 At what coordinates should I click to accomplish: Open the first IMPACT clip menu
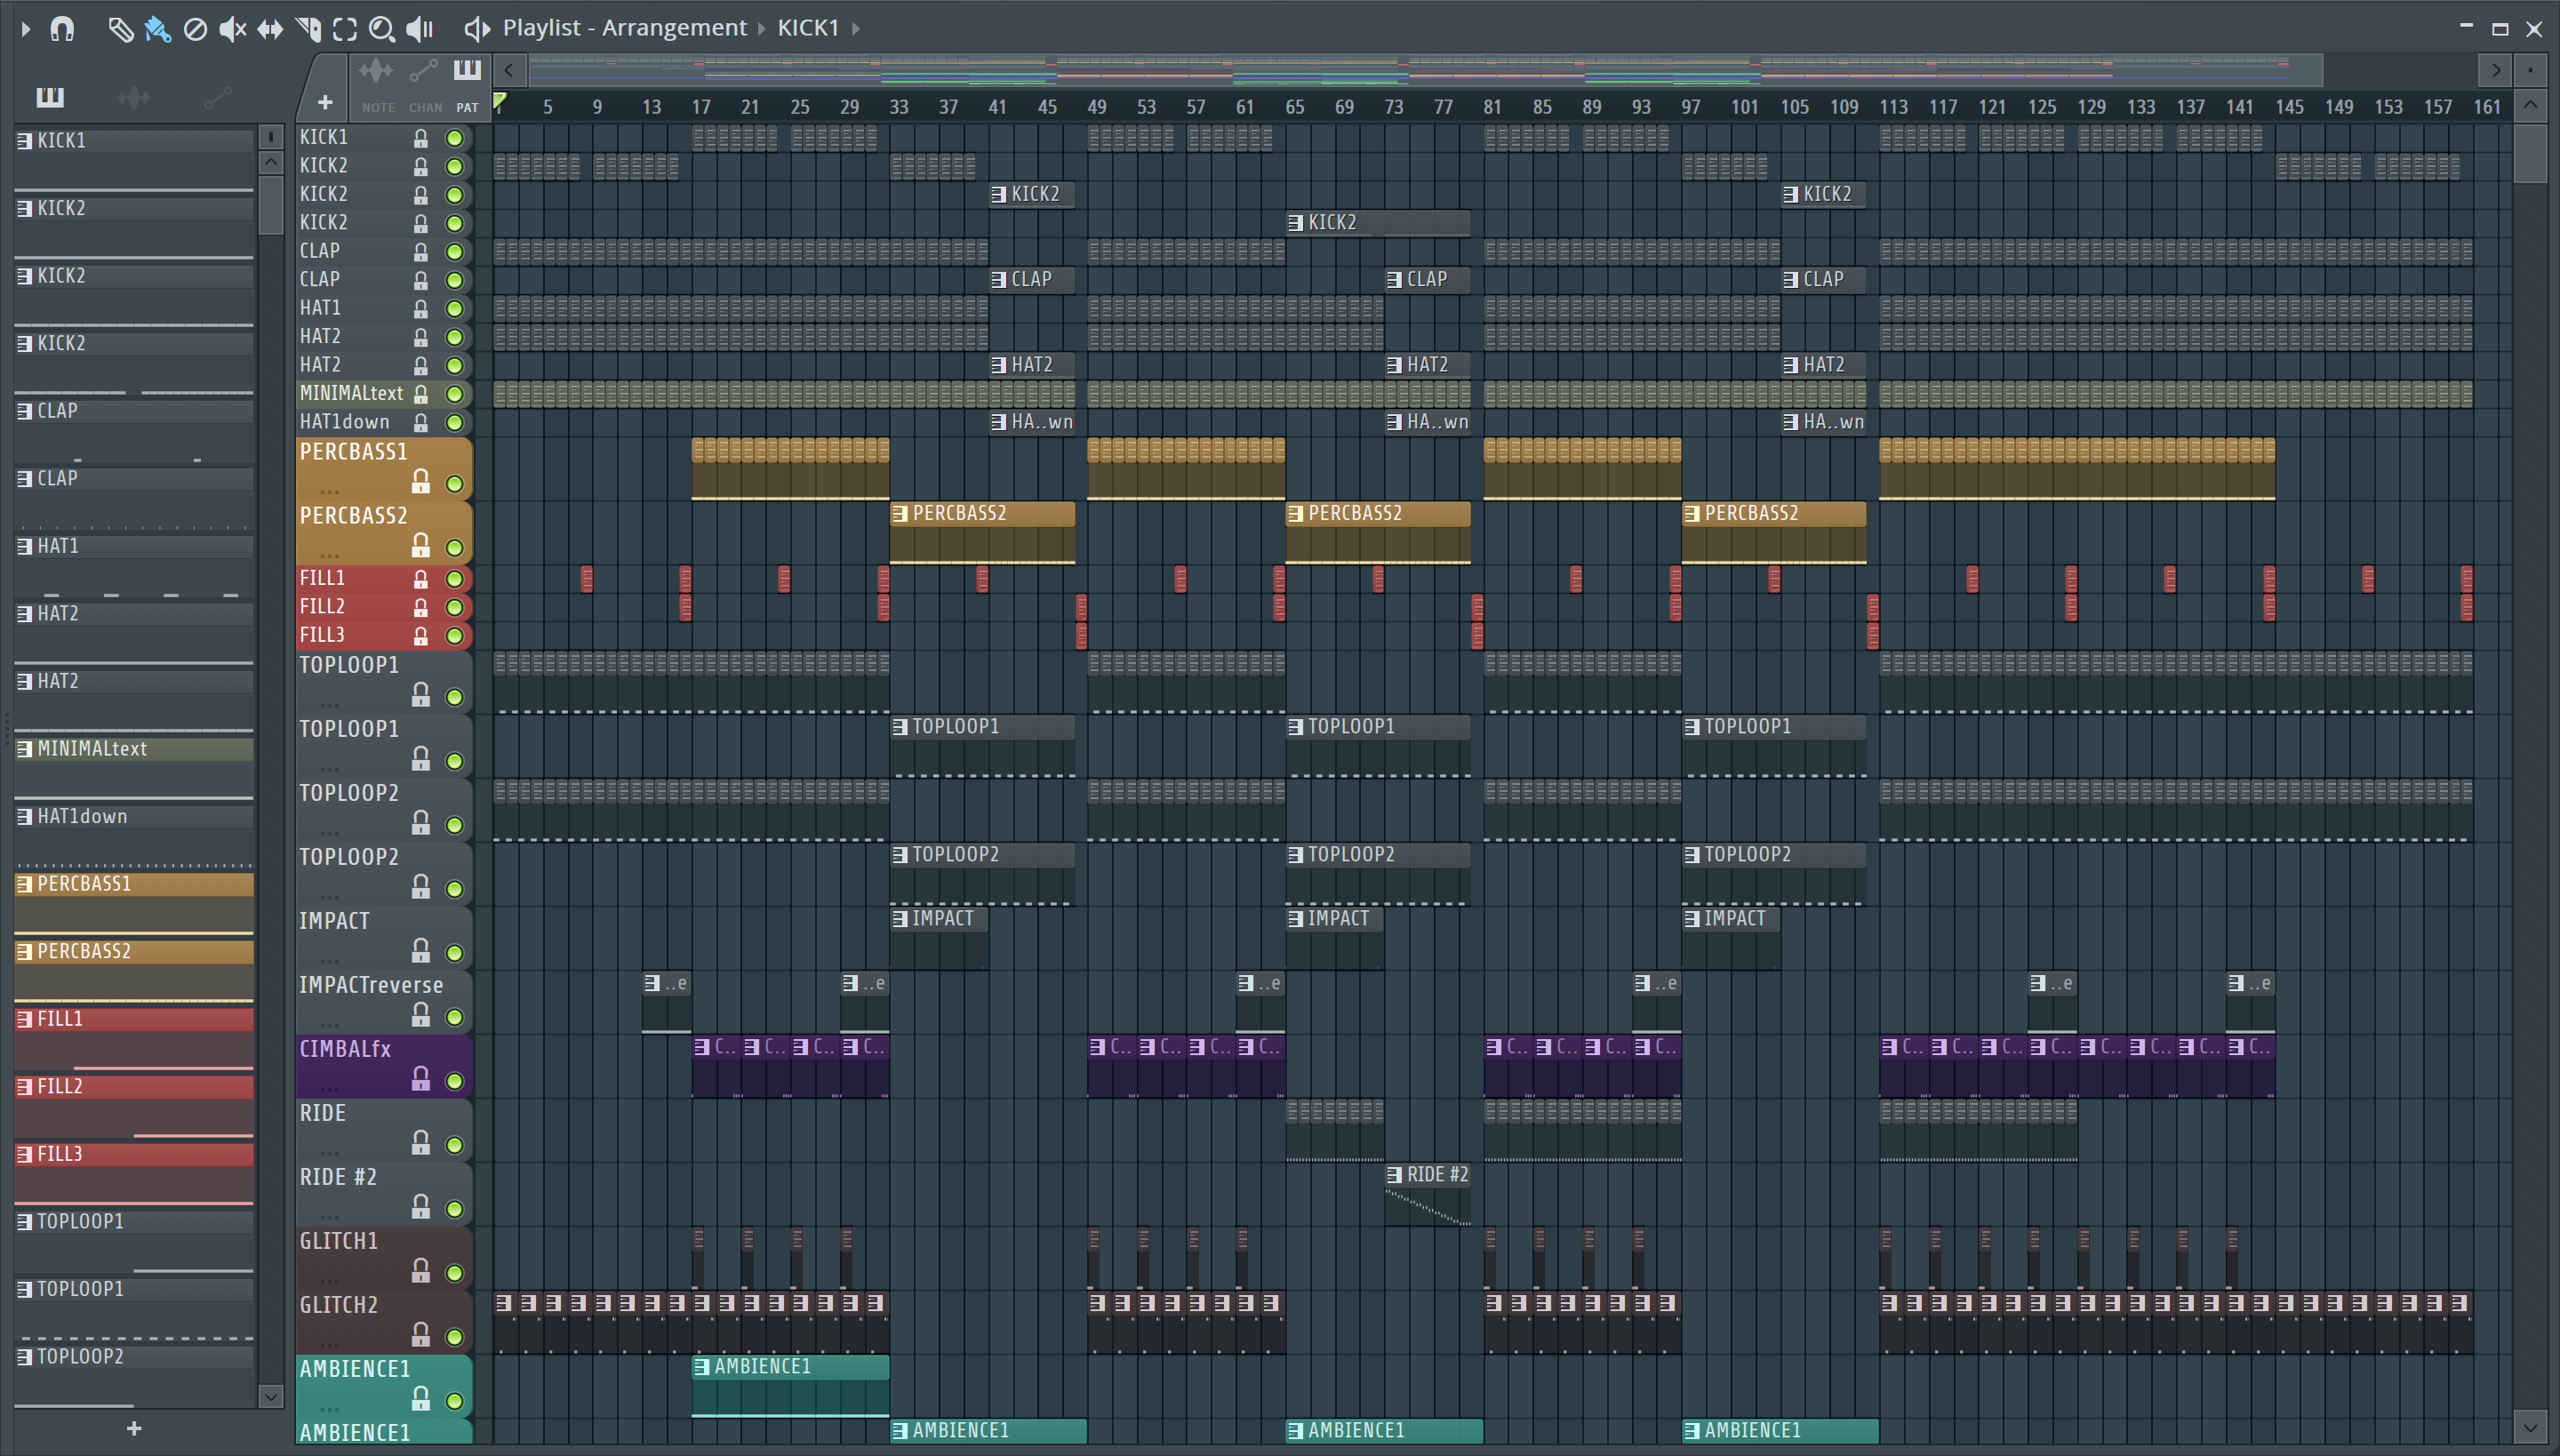(899, 919)
